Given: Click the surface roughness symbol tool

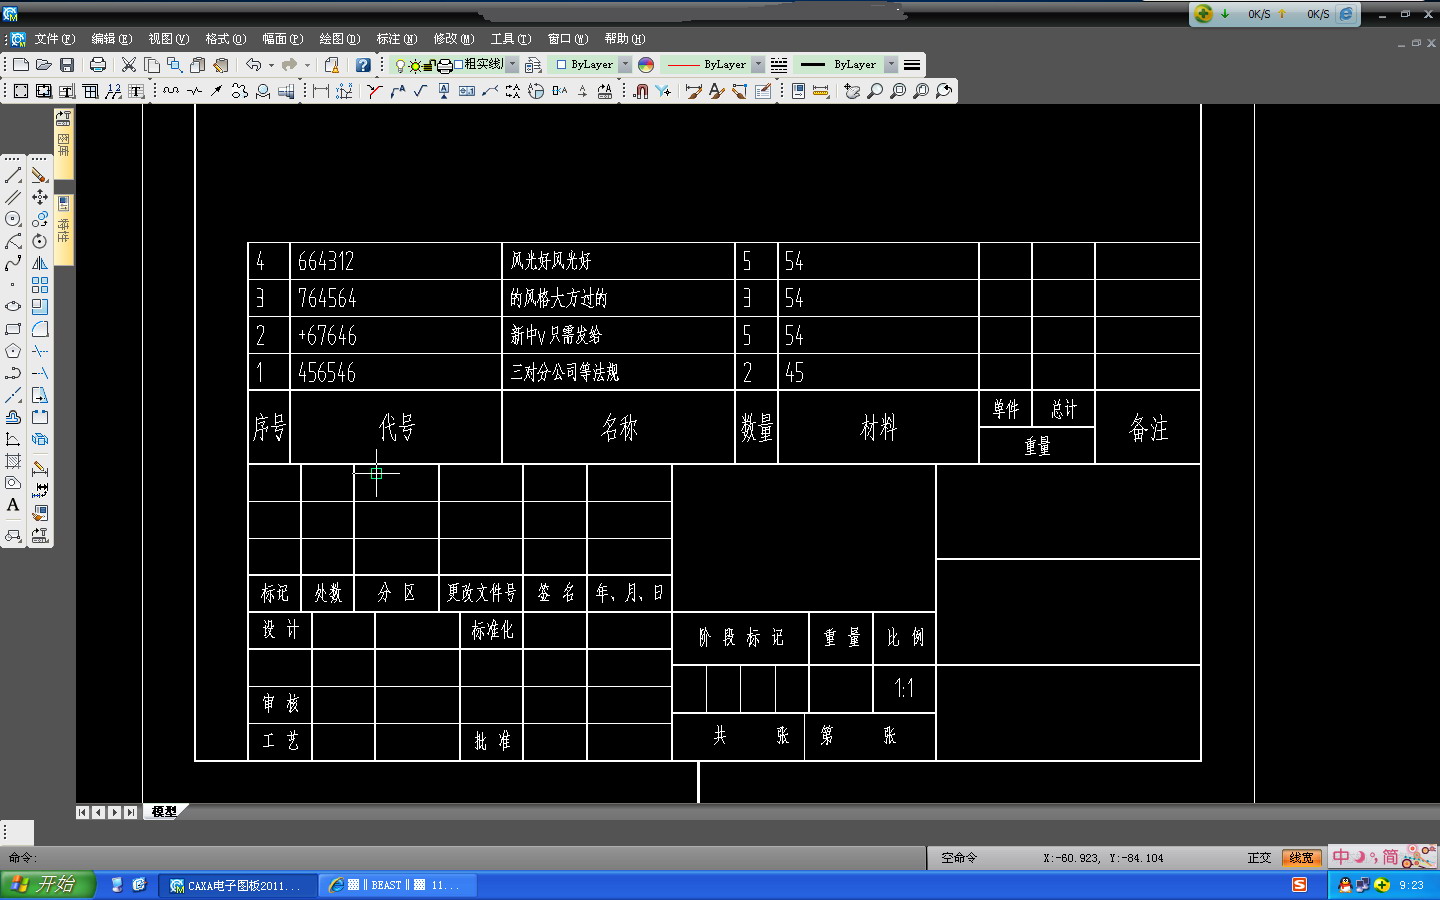Looking at the screenshot, I should click(420, 91).
